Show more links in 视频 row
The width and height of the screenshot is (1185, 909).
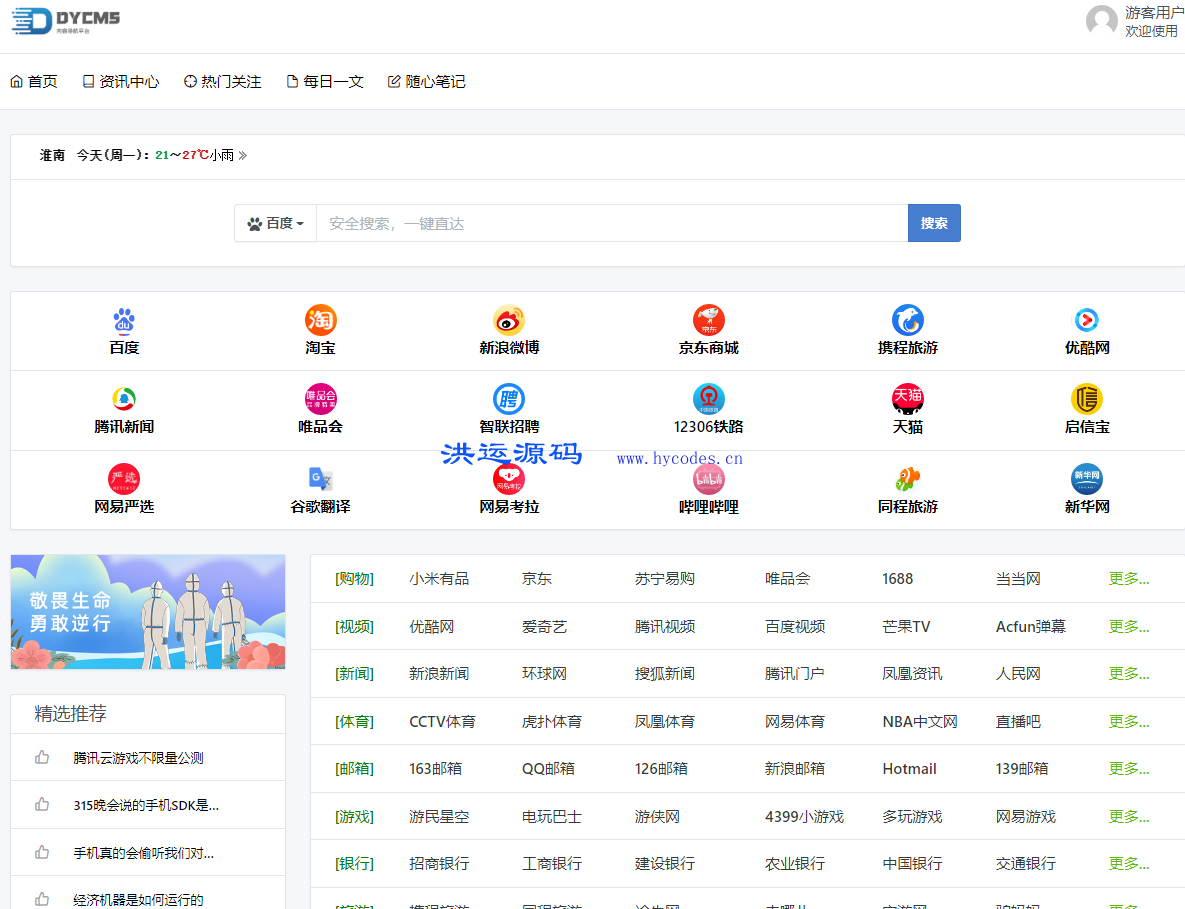[x=1128, y=626]
